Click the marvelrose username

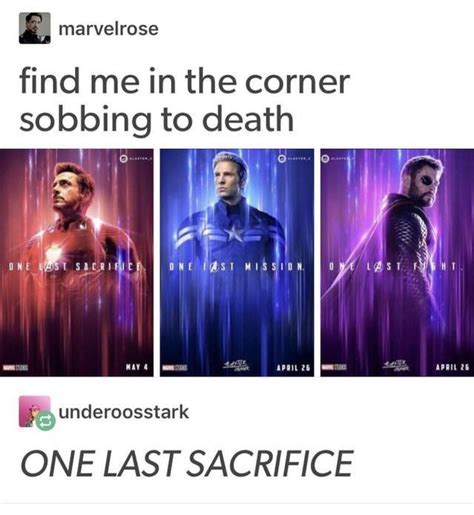point(108,29)
